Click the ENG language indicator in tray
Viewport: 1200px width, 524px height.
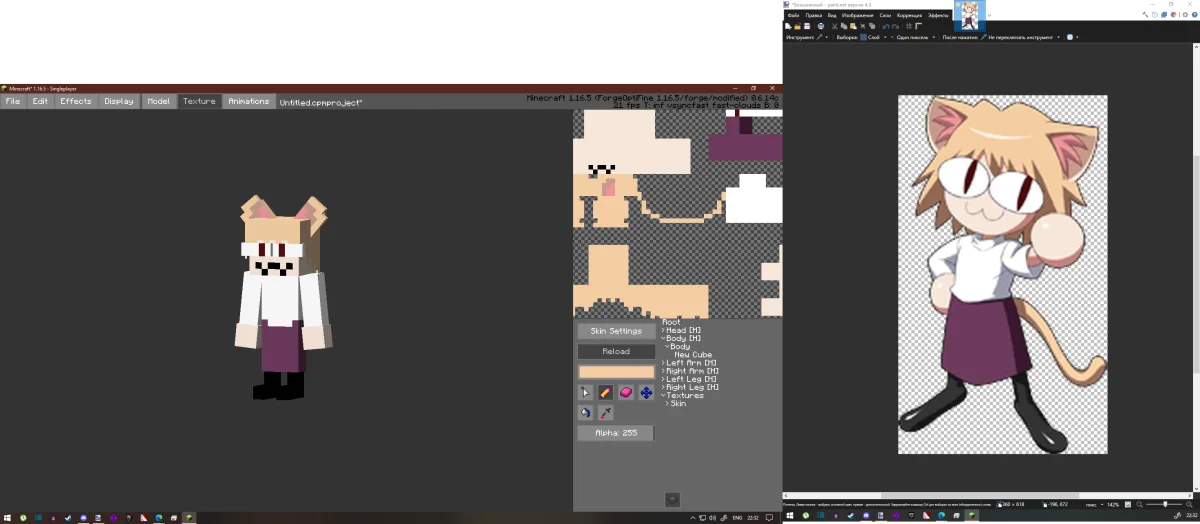coord(737,518)
